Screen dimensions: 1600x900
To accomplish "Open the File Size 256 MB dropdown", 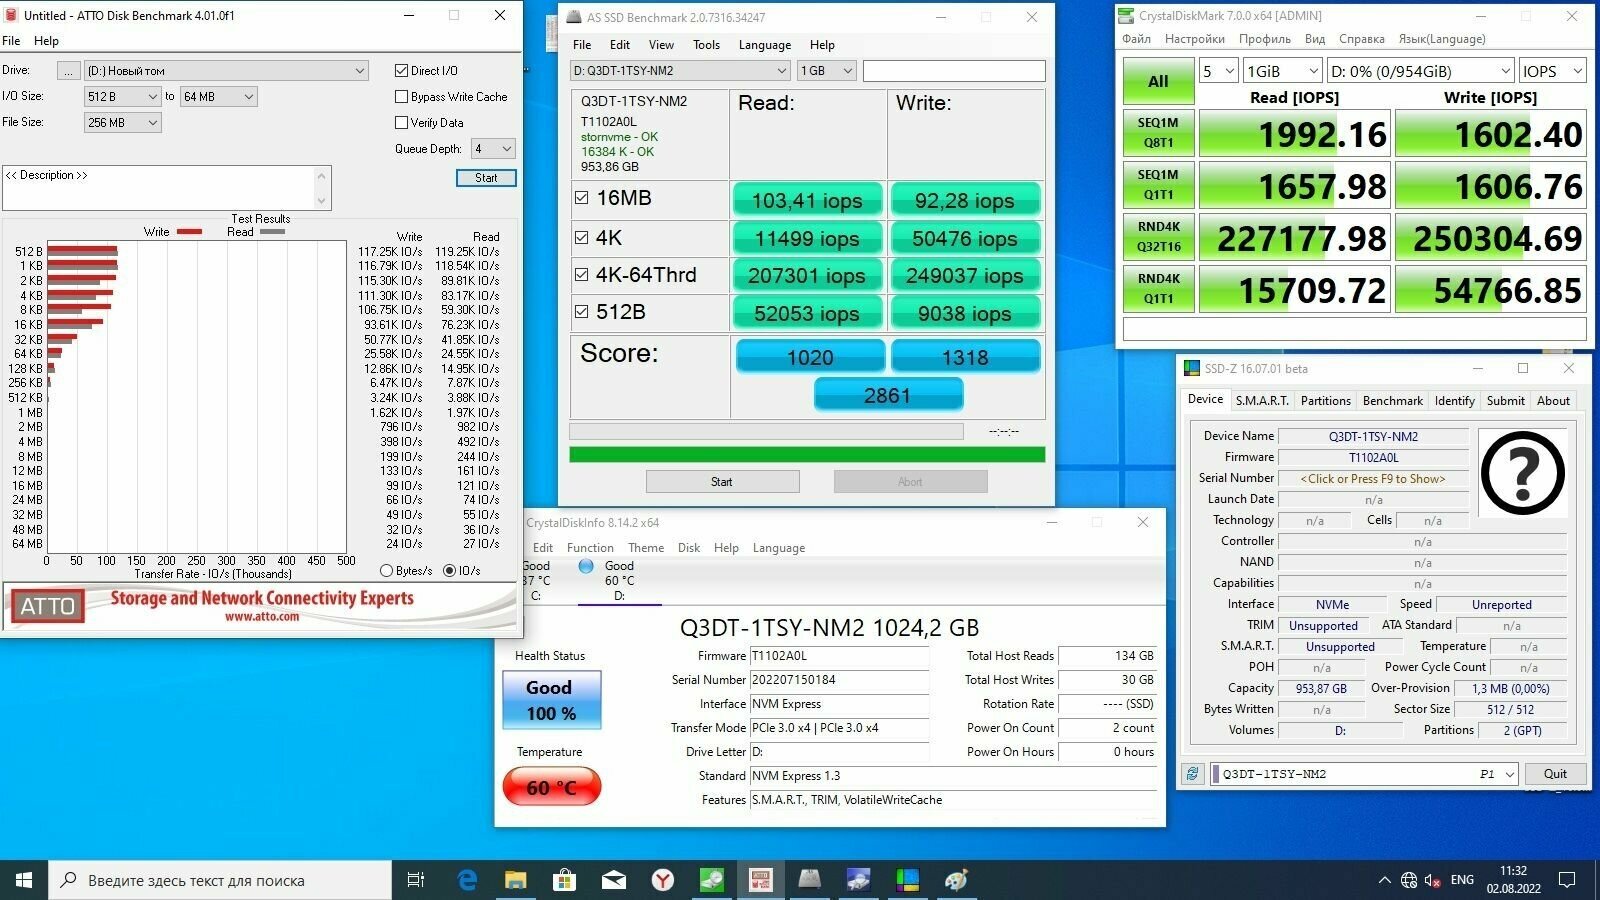I will pyautogui.click(x=122, y=123).
